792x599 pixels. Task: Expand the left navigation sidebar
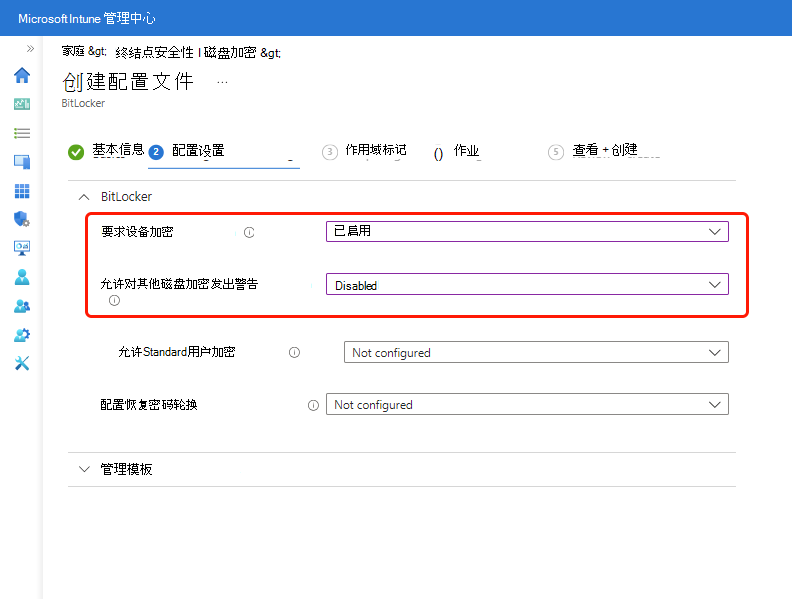coord(30,48)
